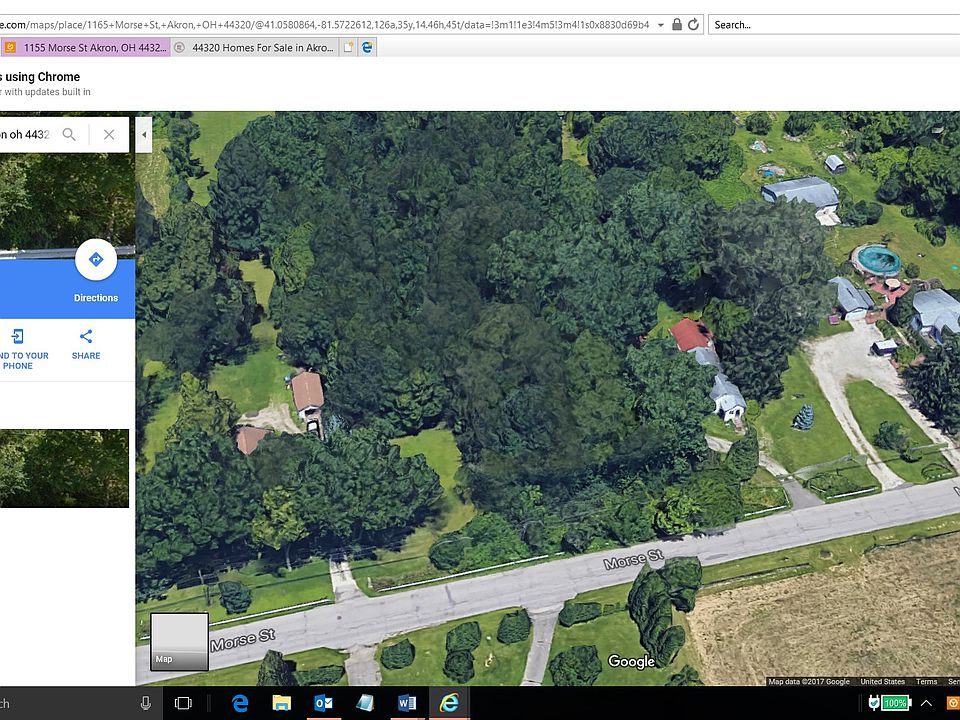Click the Directions arrow icon
The height and width of the screenshot is (720, 960).
[x=96, y=260]
